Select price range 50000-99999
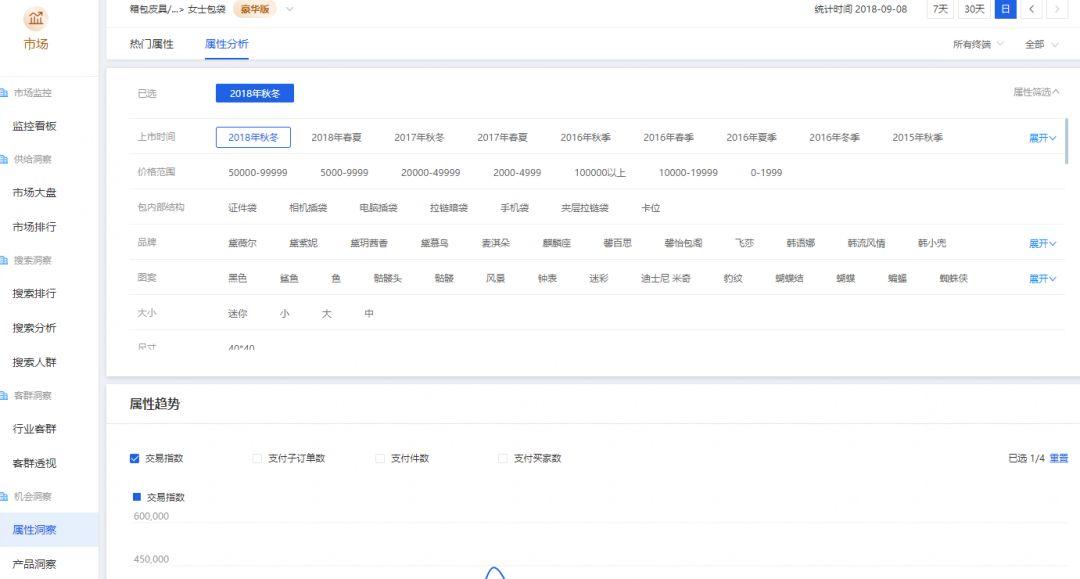This screenshot has height=579, width=1080. 258,172
